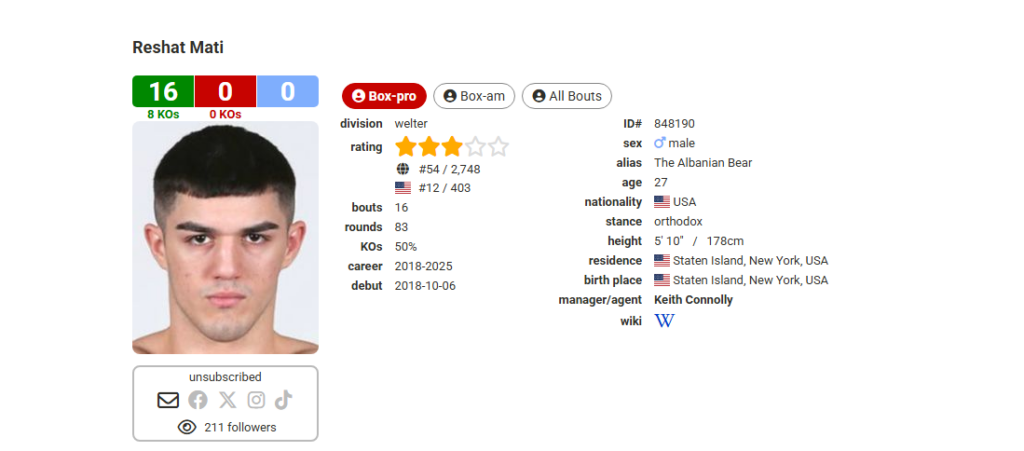1024x451 pixels.
Task: Open the X (Twitter) icon
Action: coord(228,400)
